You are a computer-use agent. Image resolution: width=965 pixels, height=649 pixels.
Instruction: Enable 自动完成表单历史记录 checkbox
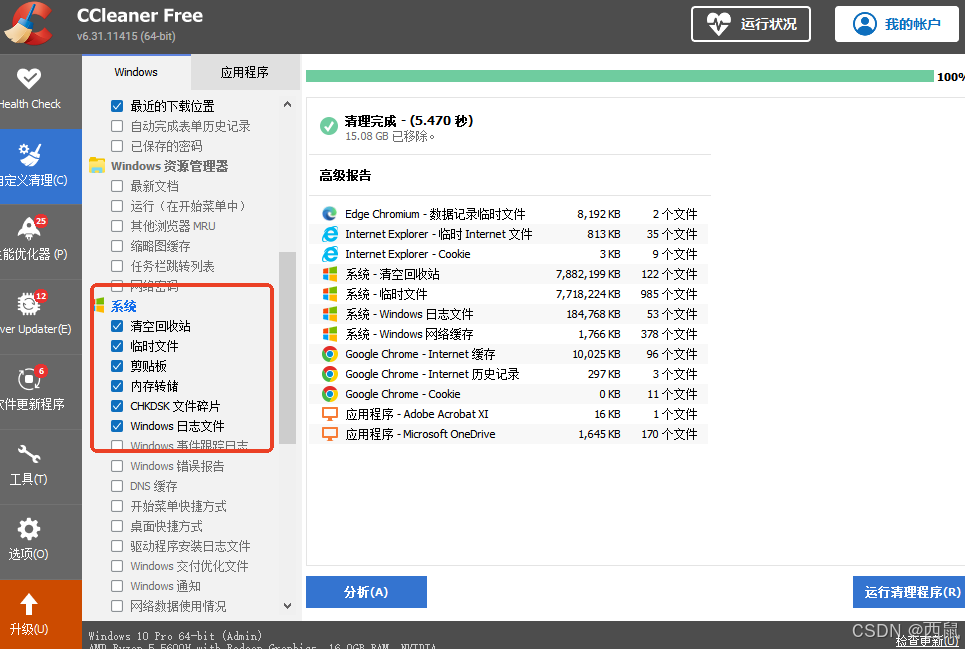(117, 126)
